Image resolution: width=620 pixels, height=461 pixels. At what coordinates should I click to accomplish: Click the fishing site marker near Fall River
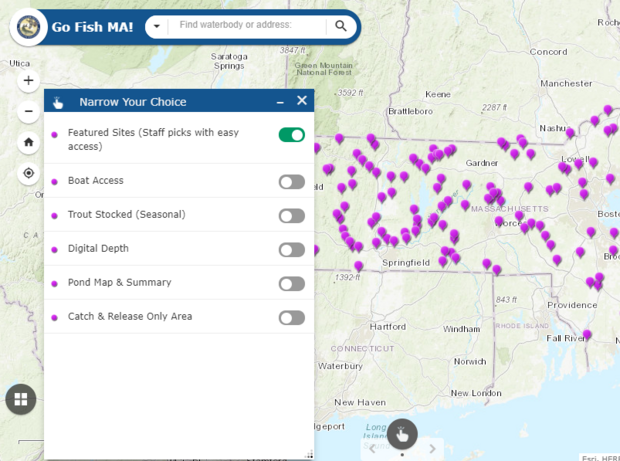point(587,336)
